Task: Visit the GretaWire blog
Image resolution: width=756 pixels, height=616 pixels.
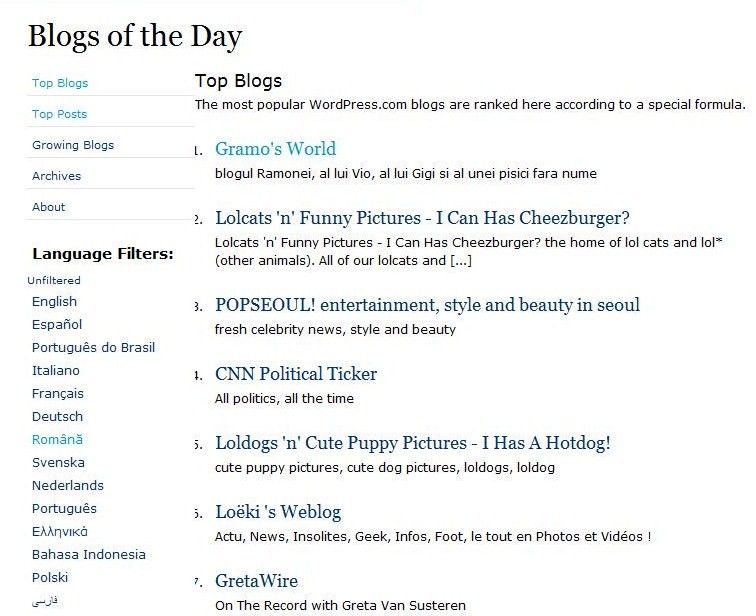Action: coord(256,581)
